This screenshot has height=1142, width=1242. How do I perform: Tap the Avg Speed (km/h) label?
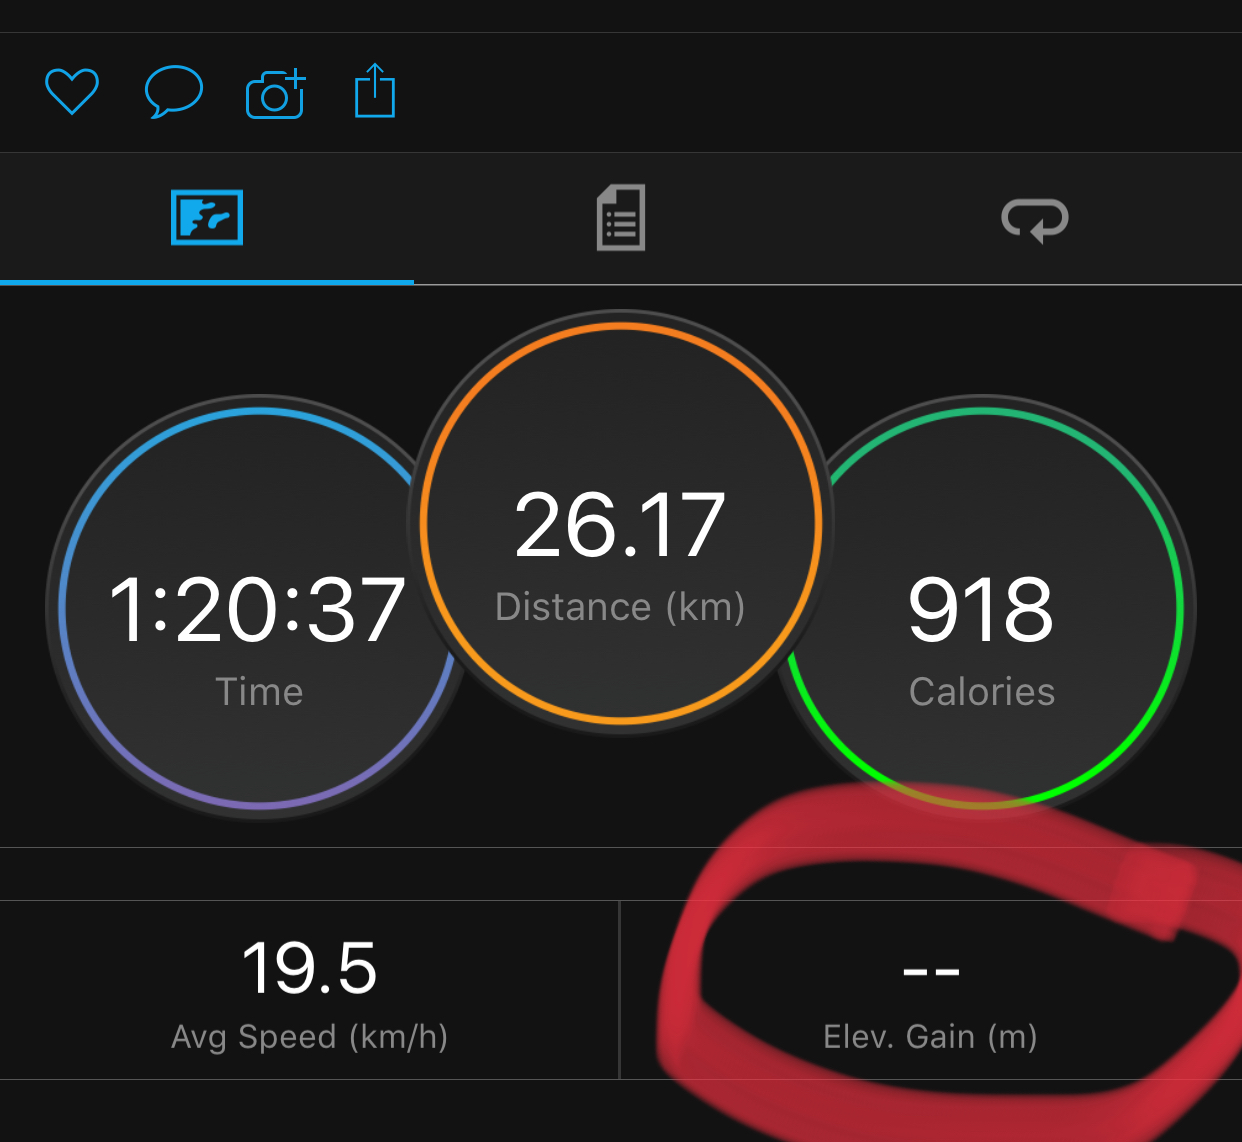309,1037
